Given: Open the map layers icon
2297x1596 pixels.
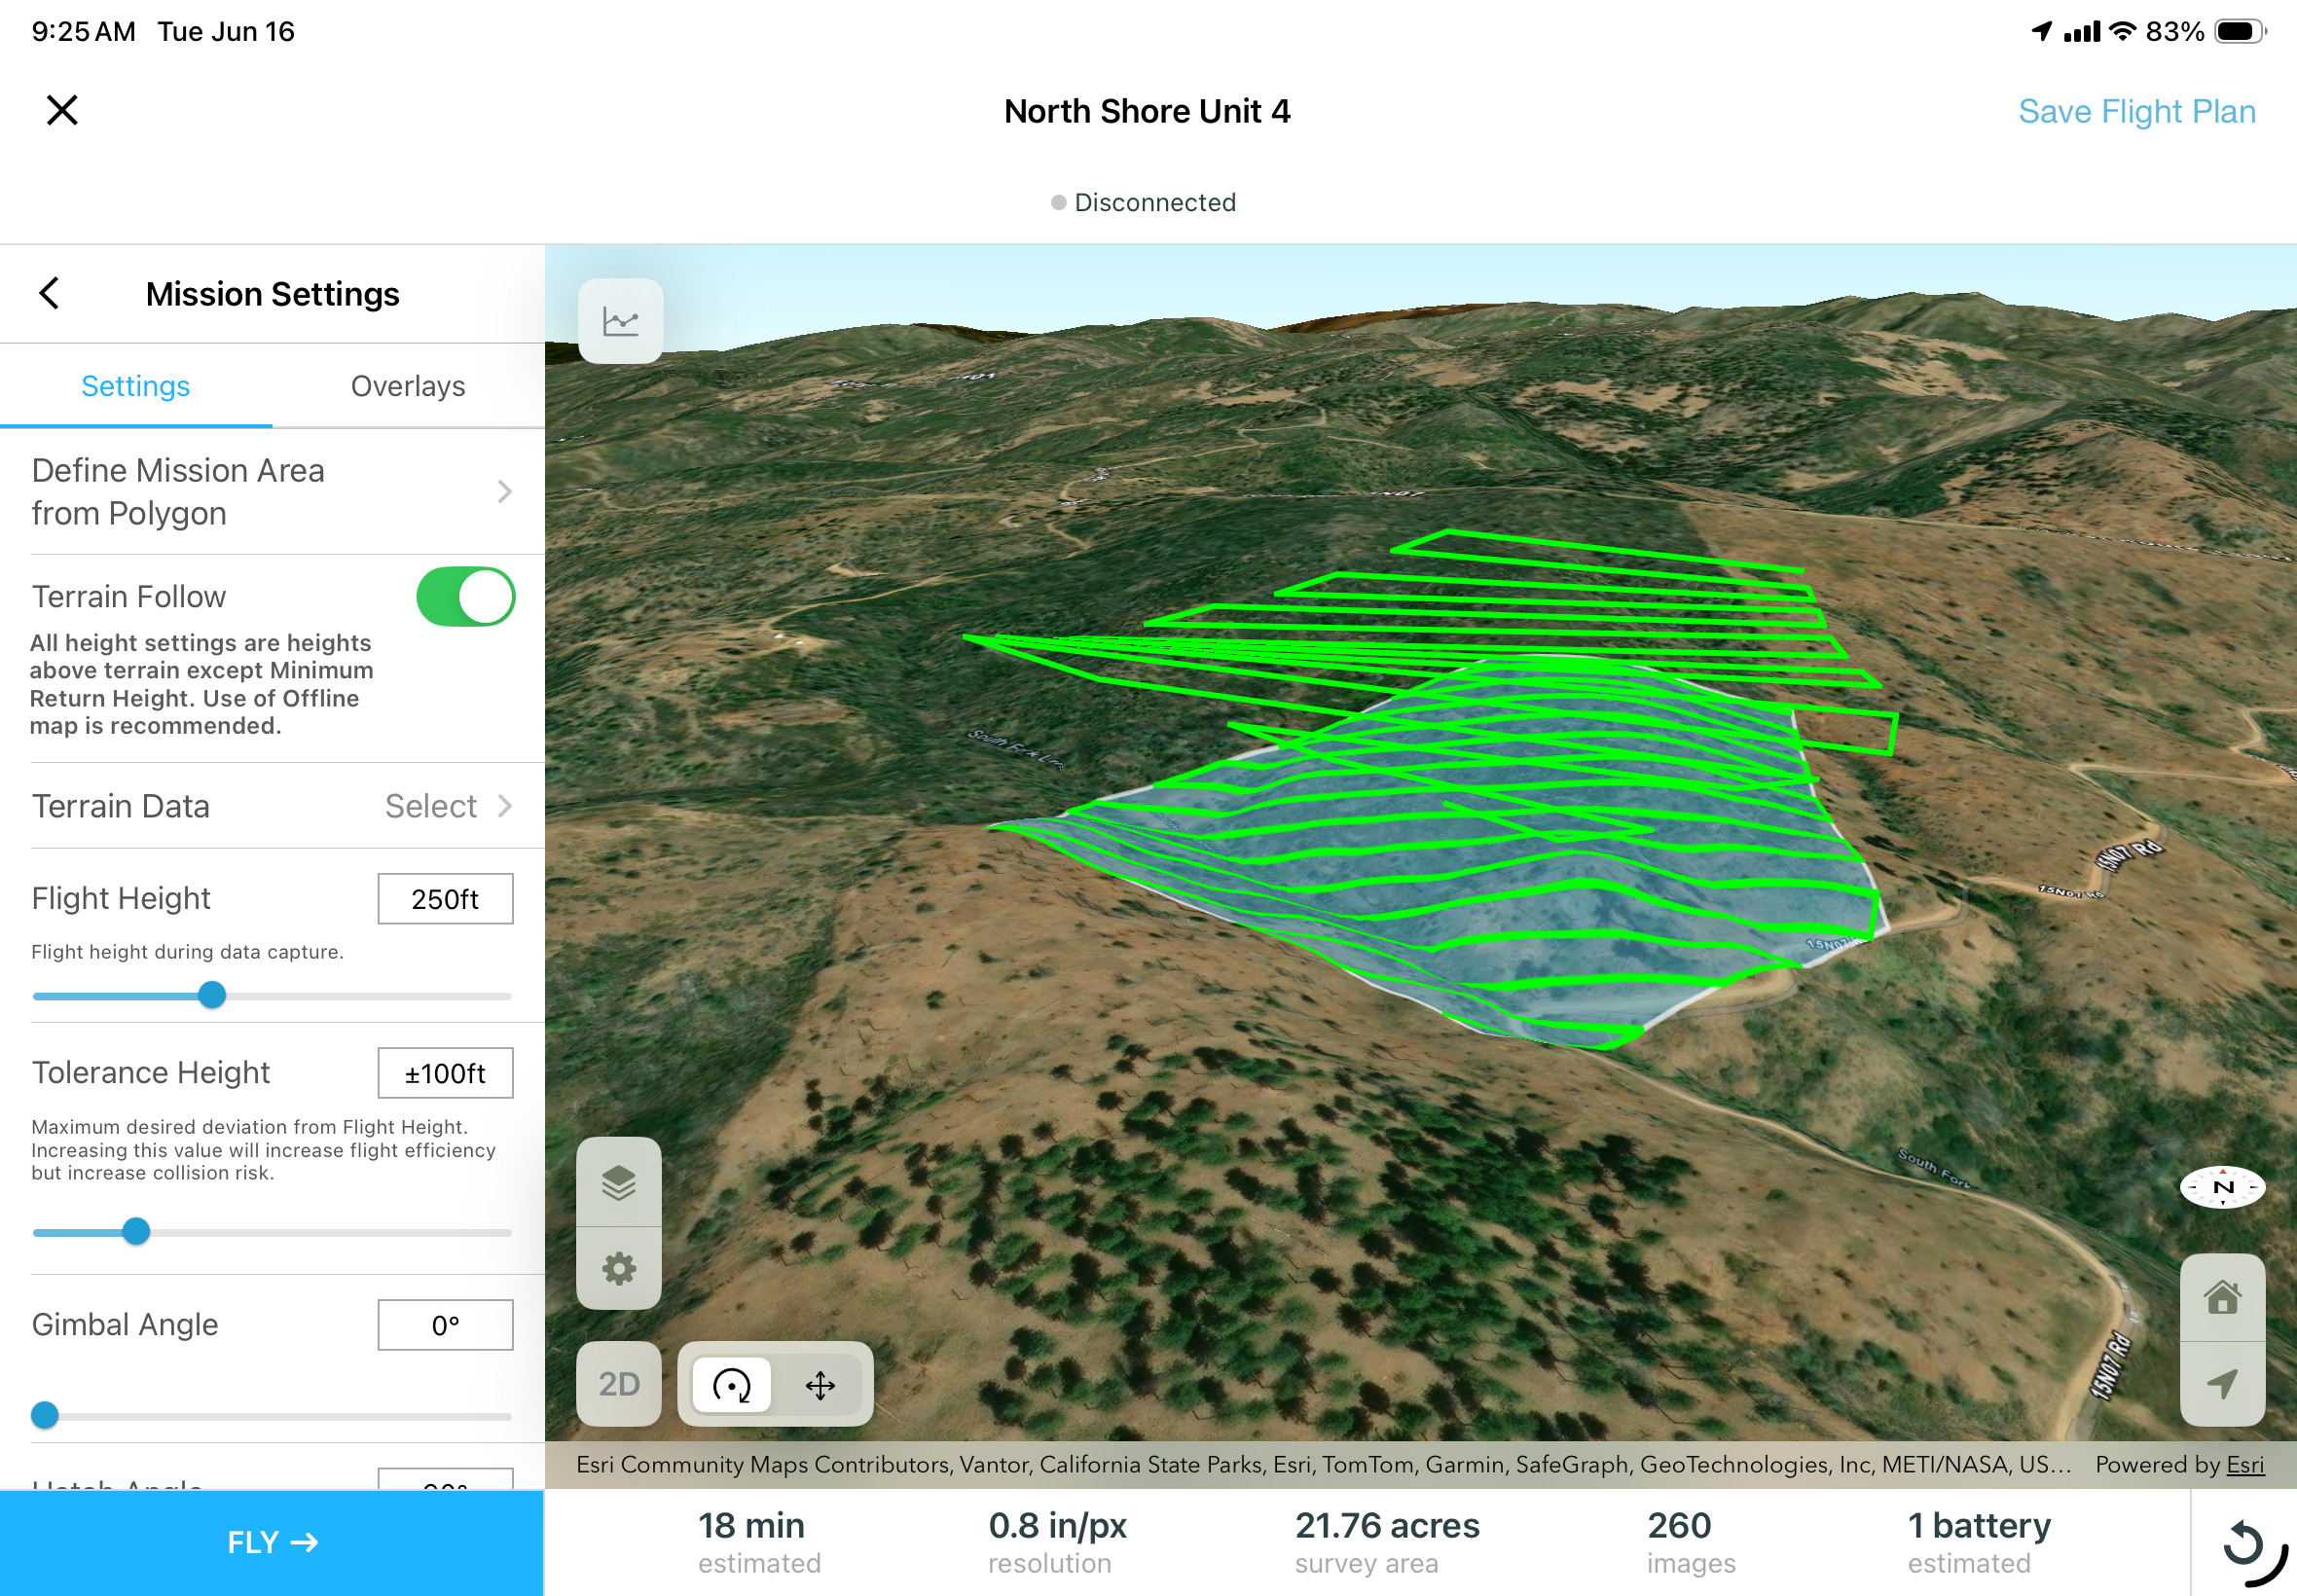Looking at the screenshot, I should point(619,1182).
